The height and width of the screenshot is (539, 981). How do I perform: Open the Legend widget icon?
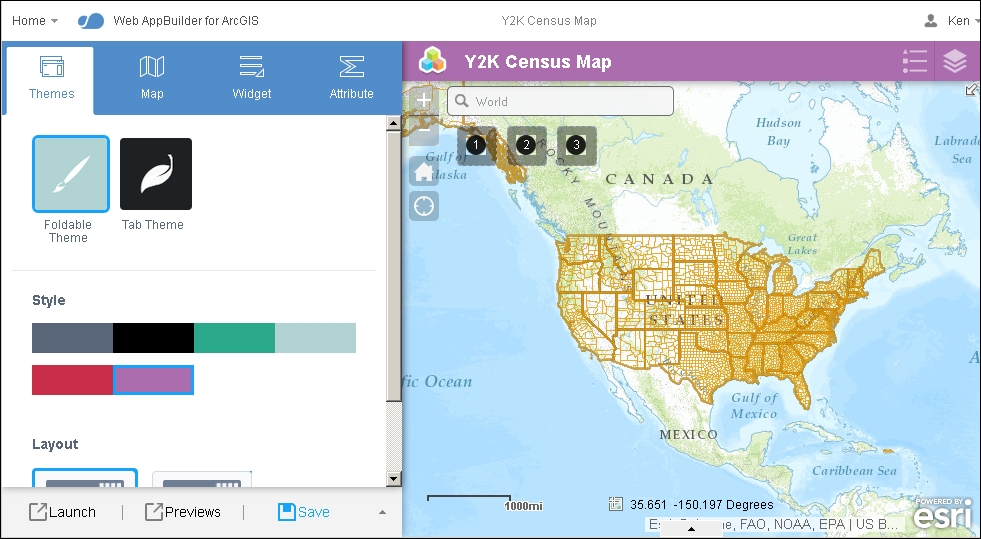tap(915, 61)
